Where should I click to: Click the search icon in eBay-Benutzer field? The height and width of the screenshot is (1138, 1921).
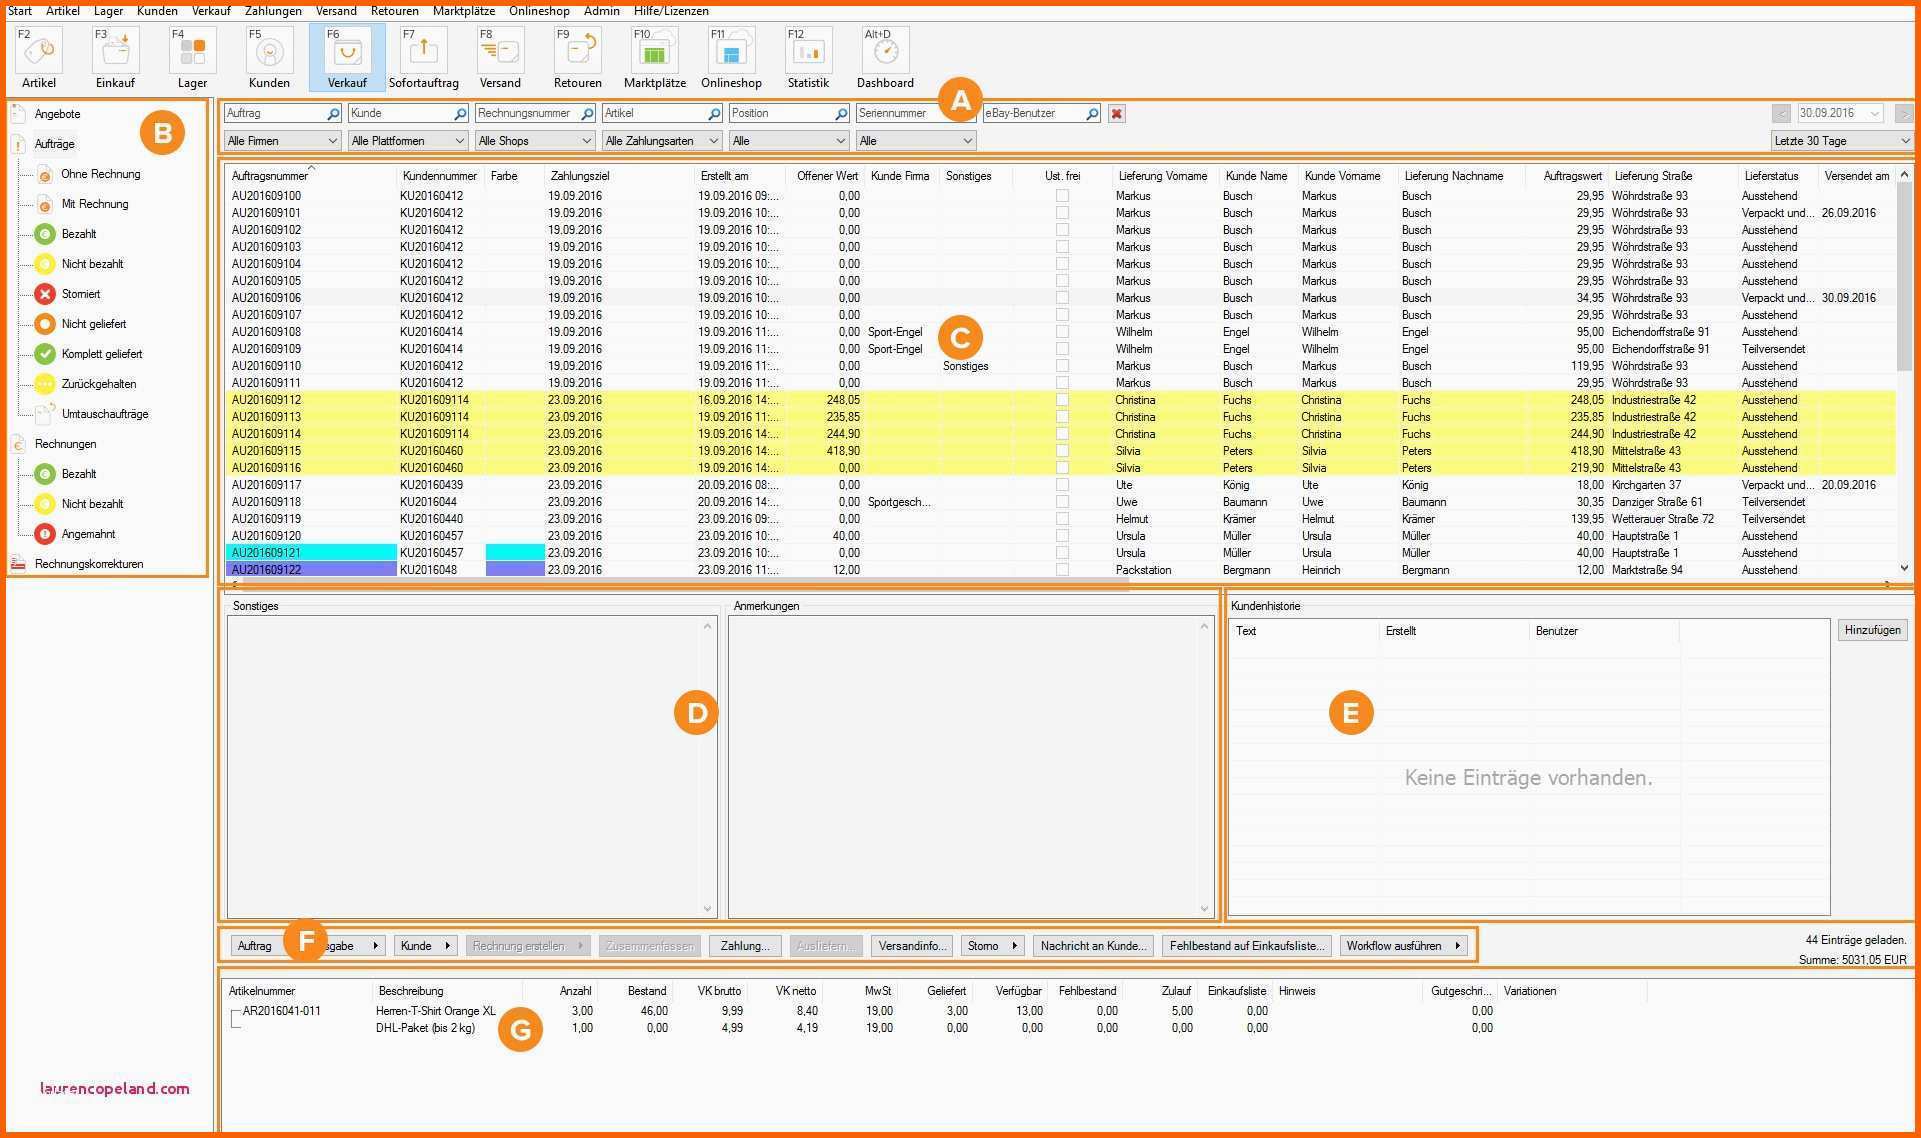[x=1092, y=114]
